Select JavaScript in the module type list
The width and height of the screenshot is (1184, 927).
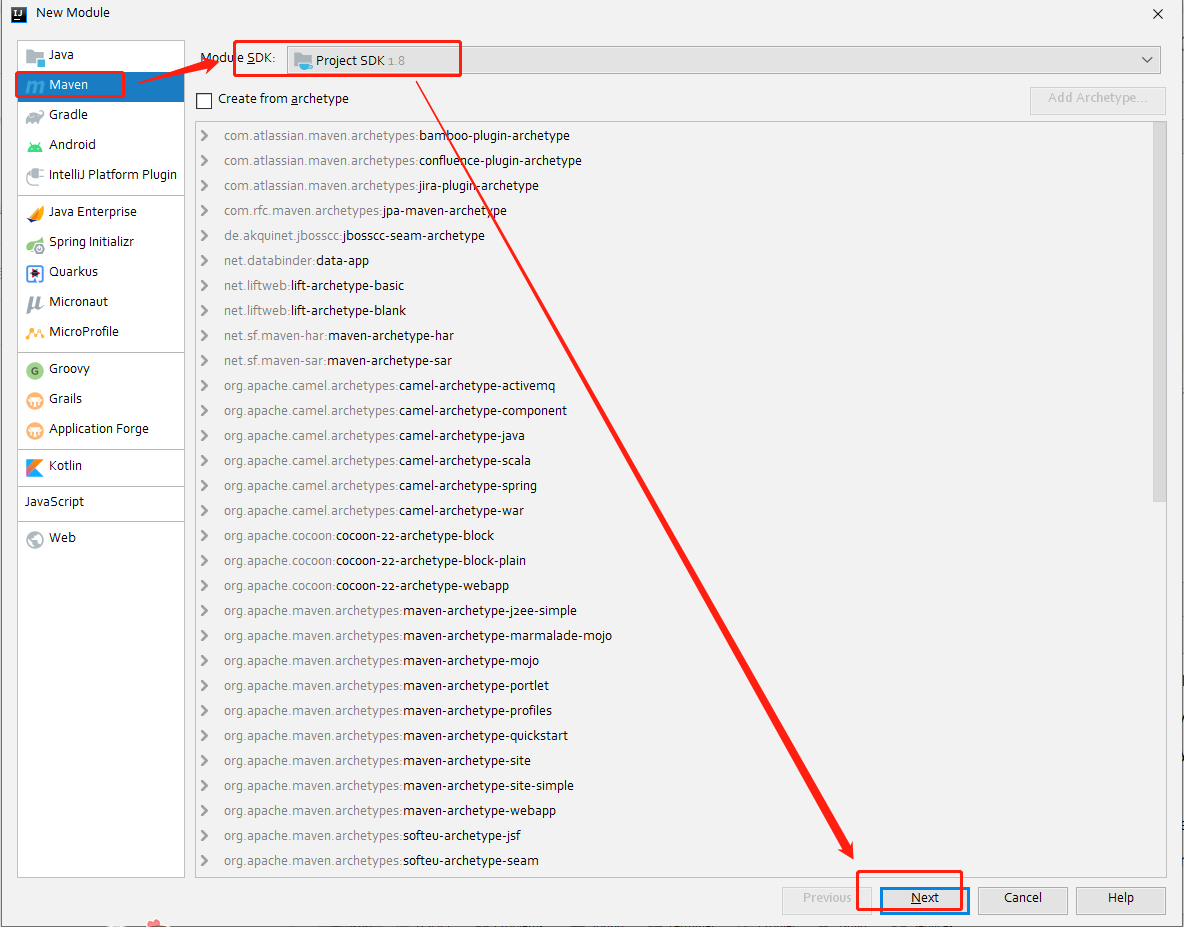click(x=54, y=502)
